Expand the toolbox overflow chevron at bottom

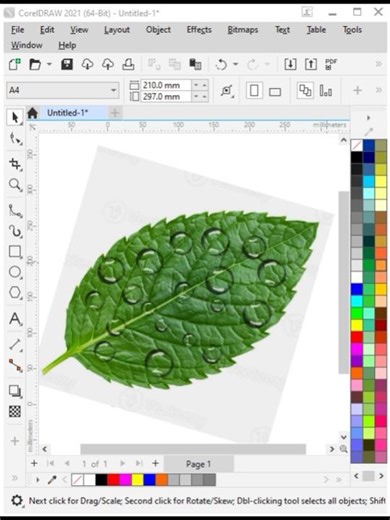(15, 478)
